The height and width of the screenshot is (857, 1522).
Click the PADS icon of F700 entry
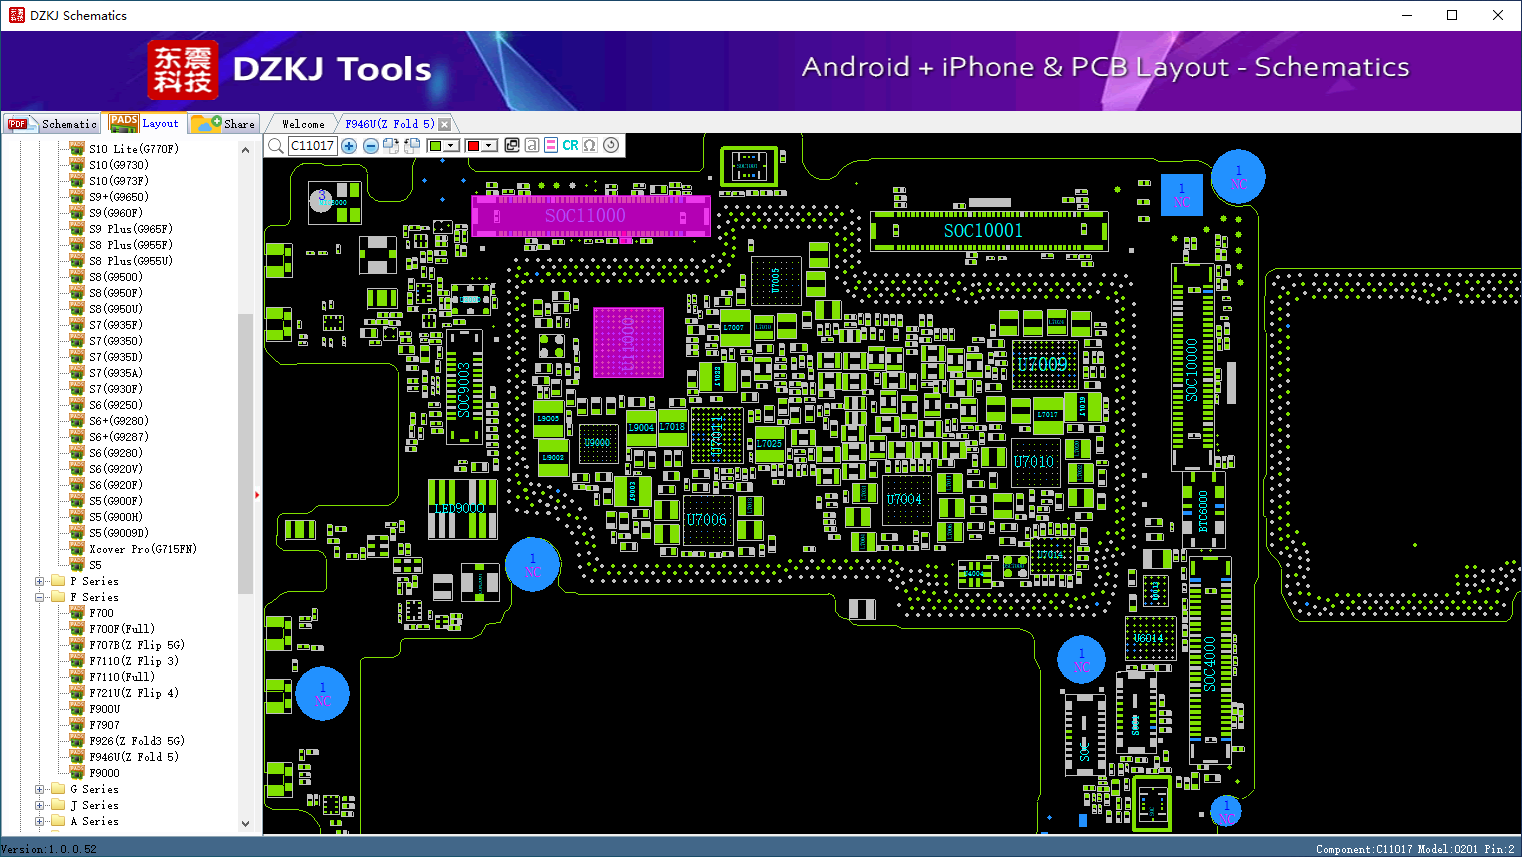pyautogui.click(x=77, y=613)
